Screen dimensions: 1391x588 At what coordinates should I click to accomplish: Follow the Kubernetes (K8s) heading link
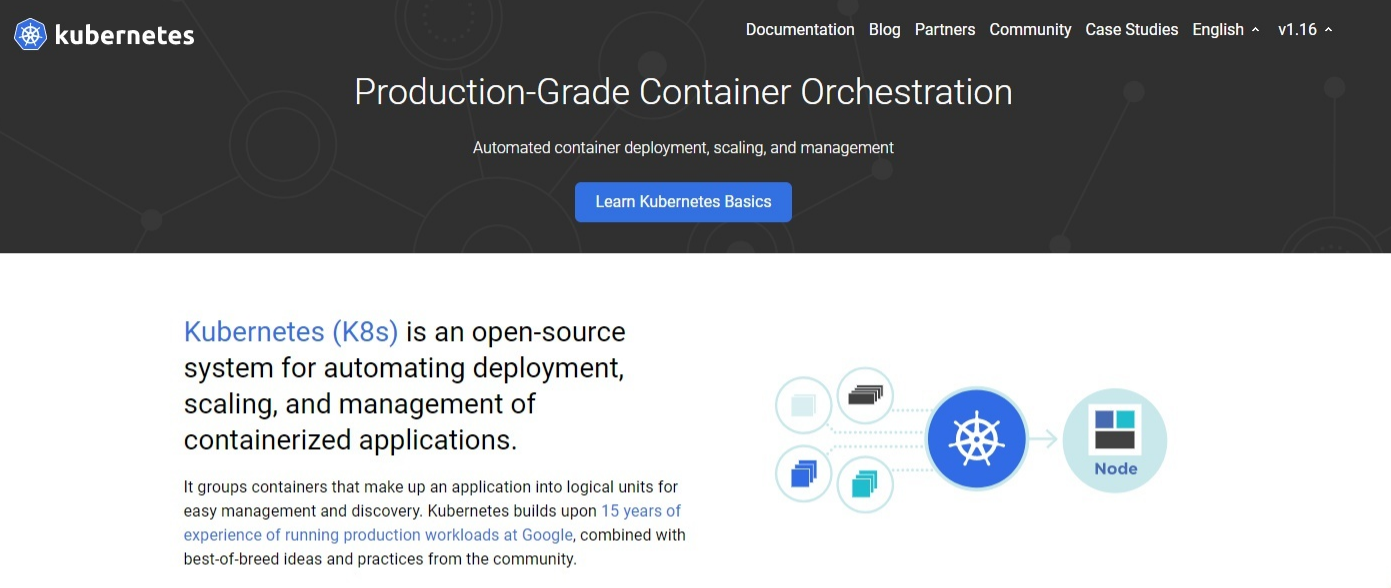tap(291, 332)
